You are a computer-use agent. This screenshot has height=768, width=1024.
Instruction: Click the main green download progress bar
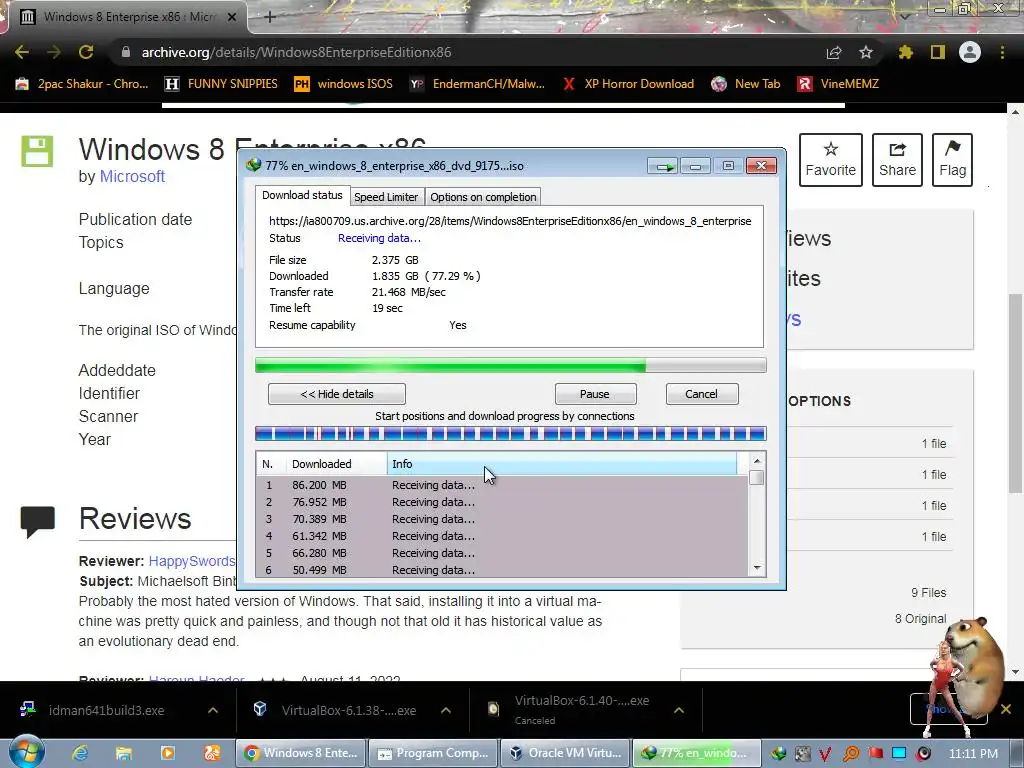[511, 366]
